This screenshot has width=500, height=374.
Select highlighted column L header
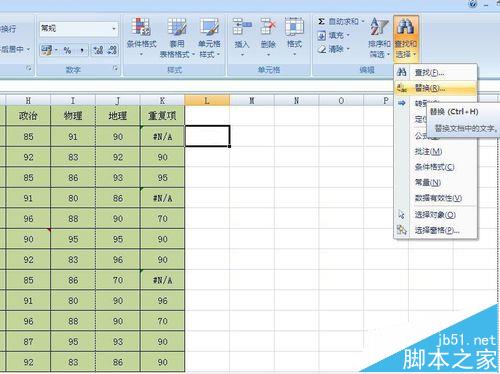pyautogui.click(x=207, y=100)
